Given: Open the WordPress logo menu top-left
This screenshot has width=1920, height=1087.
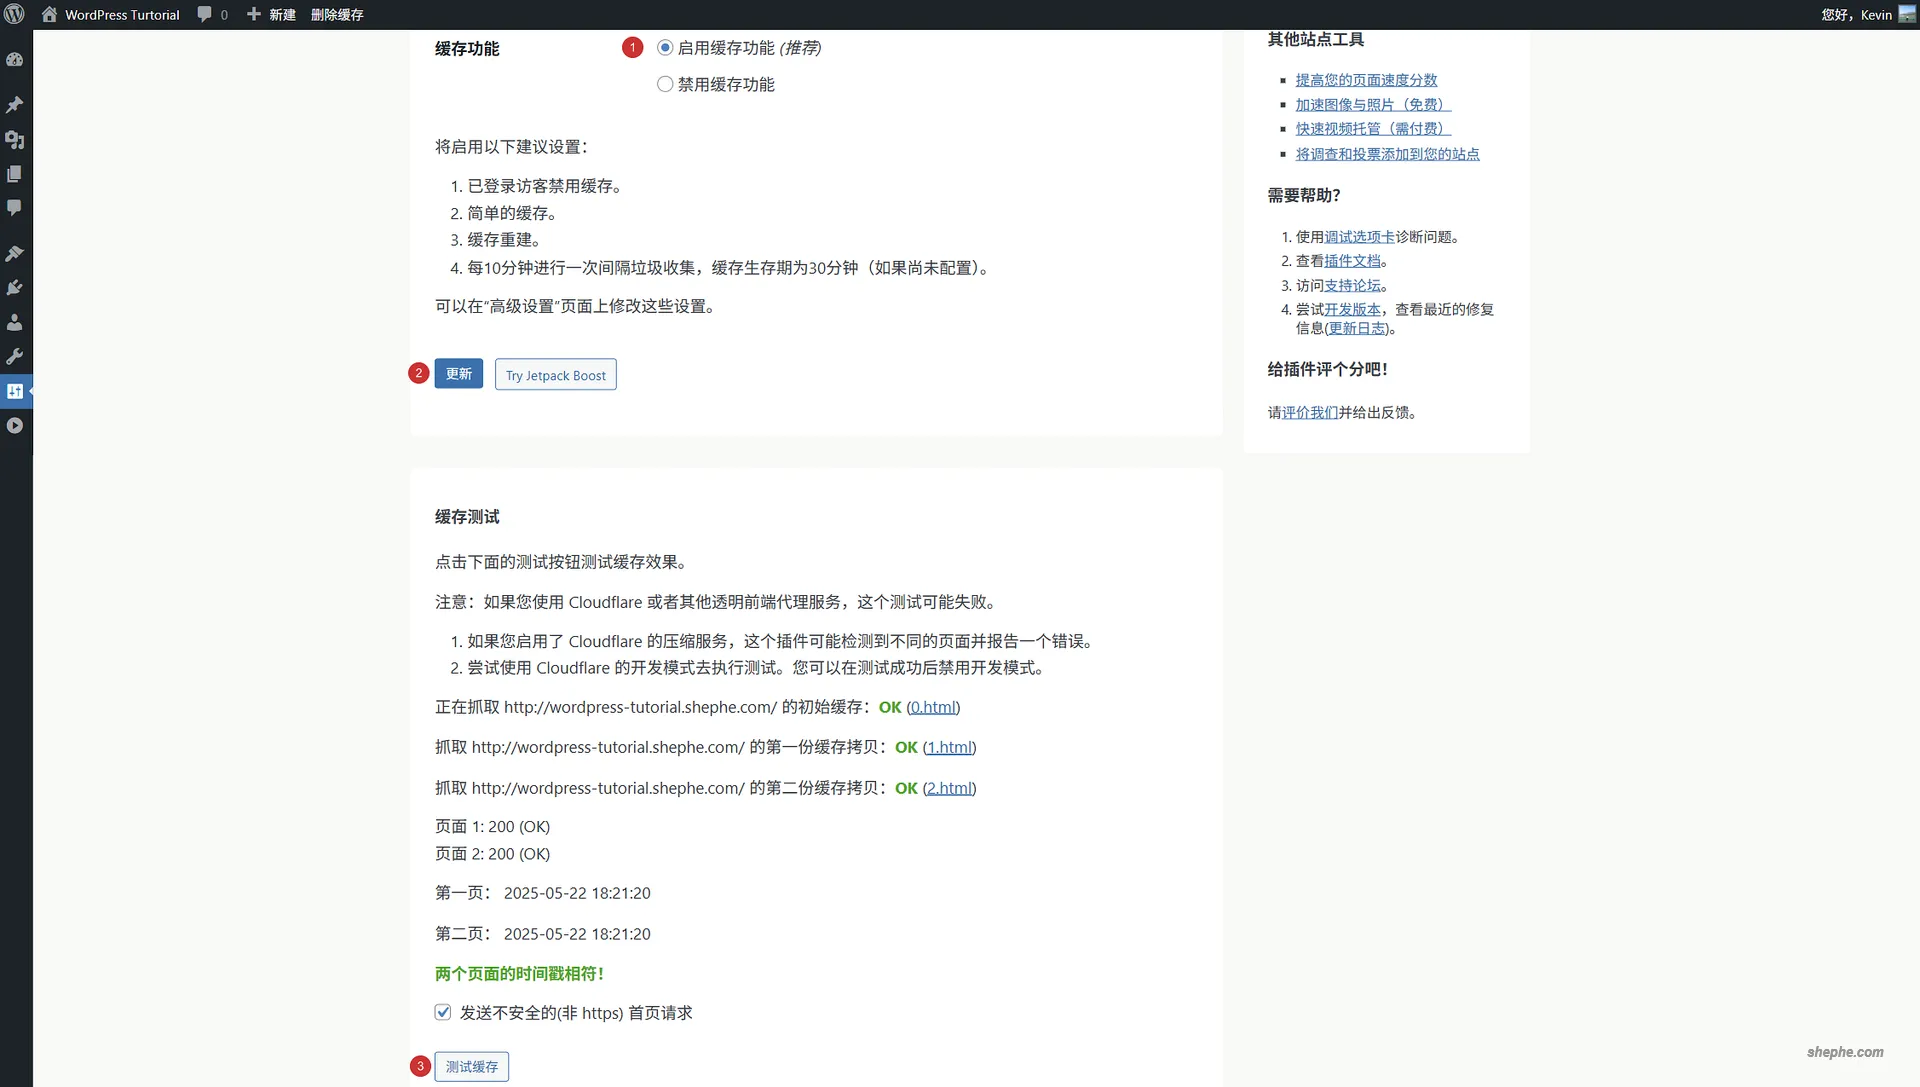Looking at the screenshot, I should [14, 14].
